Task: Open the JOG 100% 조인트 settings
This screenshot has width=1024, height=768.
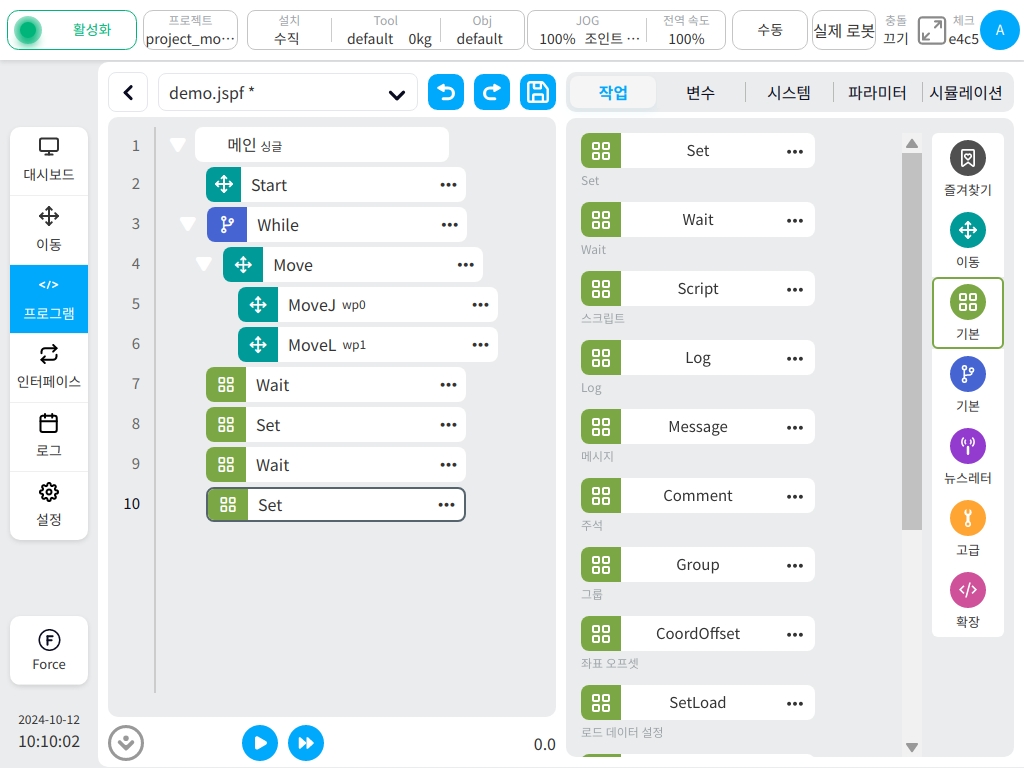Action: 587,30
